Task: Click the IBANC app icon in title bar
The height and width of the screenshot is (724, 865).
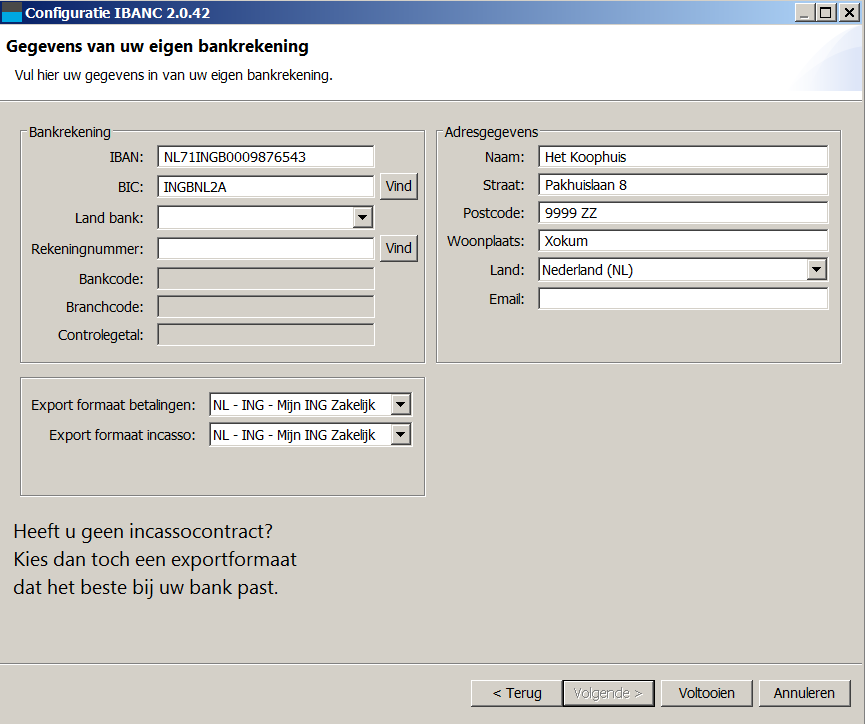Action: [12, 12]
